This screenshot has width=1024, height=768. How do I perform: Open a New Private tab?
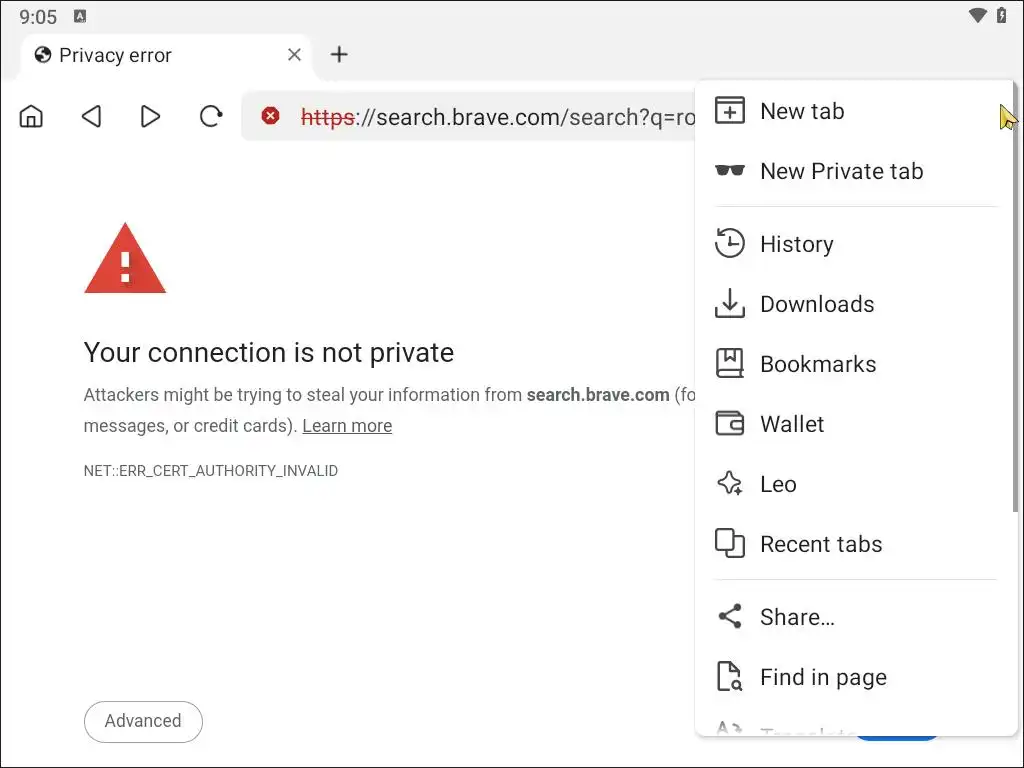pos(854,171)
